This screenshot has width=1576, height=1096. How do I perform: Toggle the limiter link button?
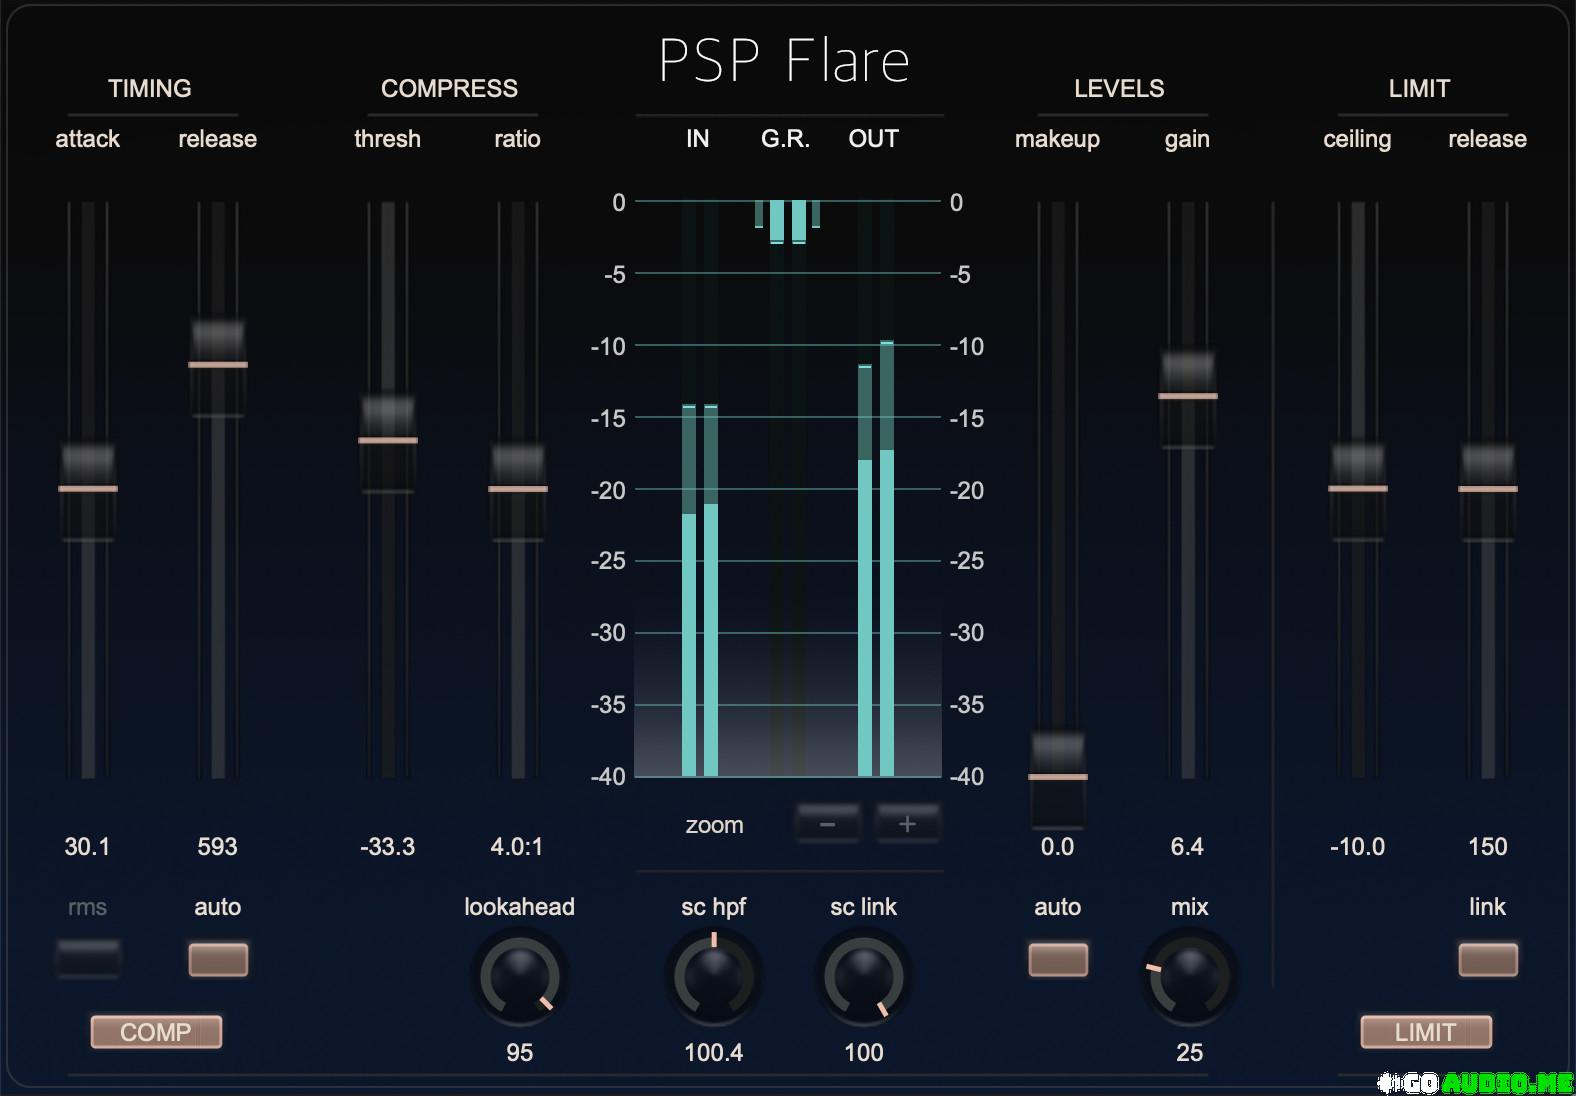coord(1488,959)
